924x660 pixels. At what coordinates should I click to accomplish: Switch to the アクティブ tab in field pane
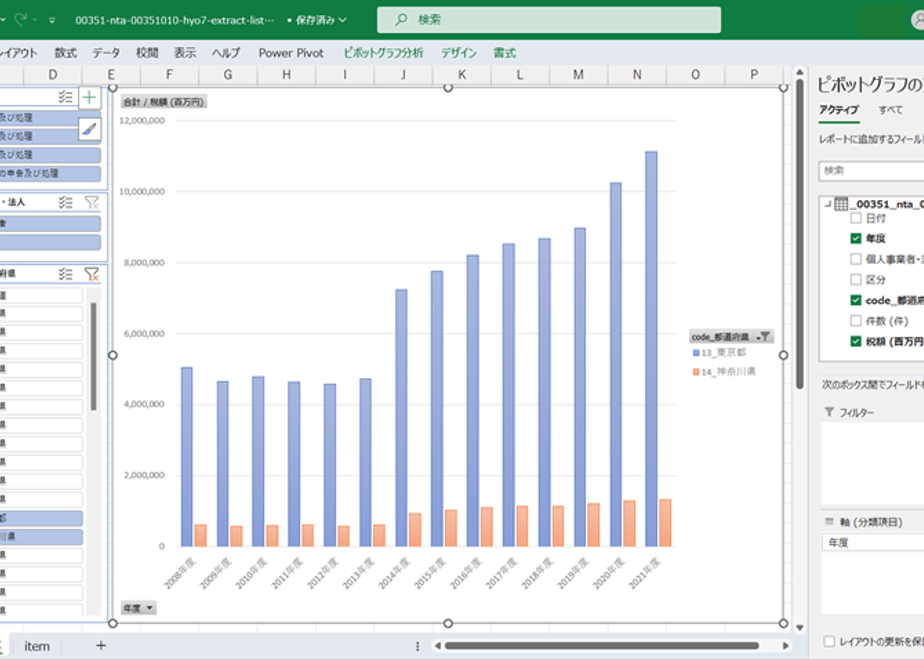[x=839, y=110]
